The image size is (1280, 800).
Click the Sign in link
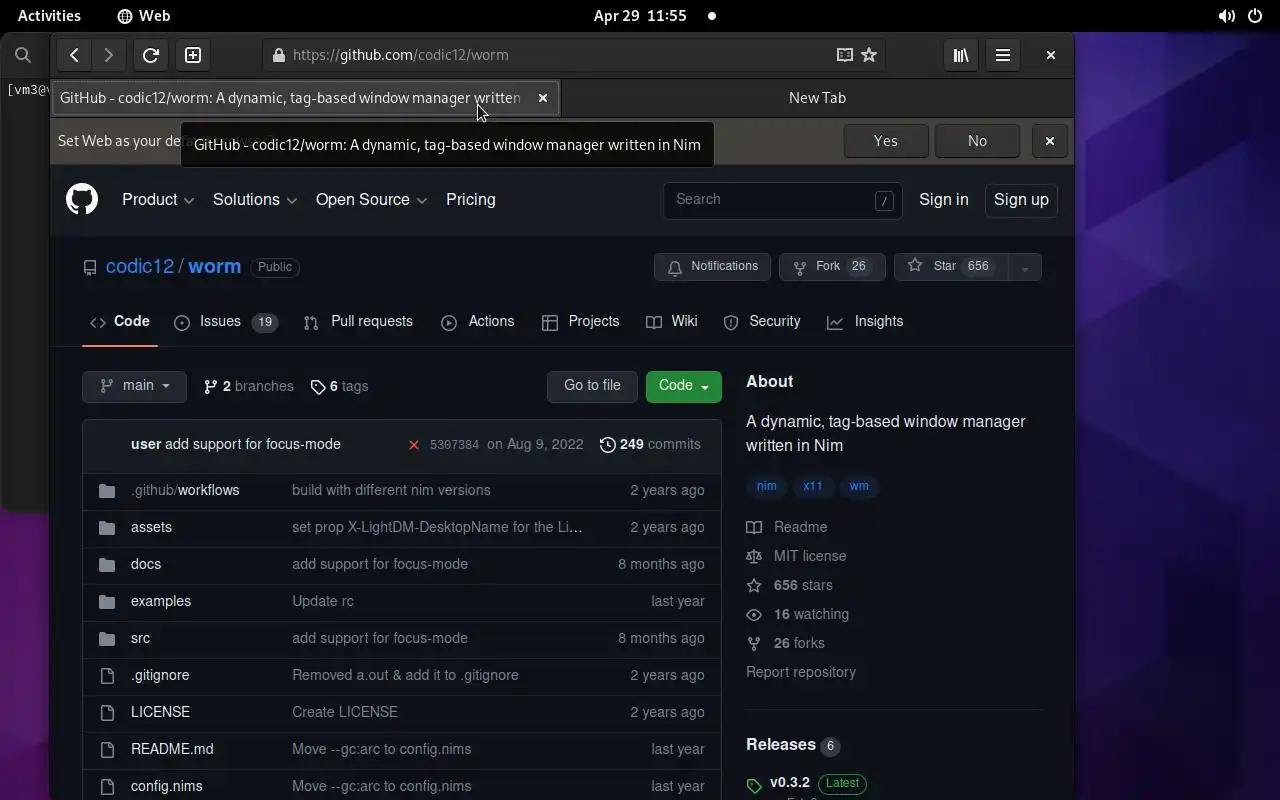pyautogui.click(x=944, y=199)
